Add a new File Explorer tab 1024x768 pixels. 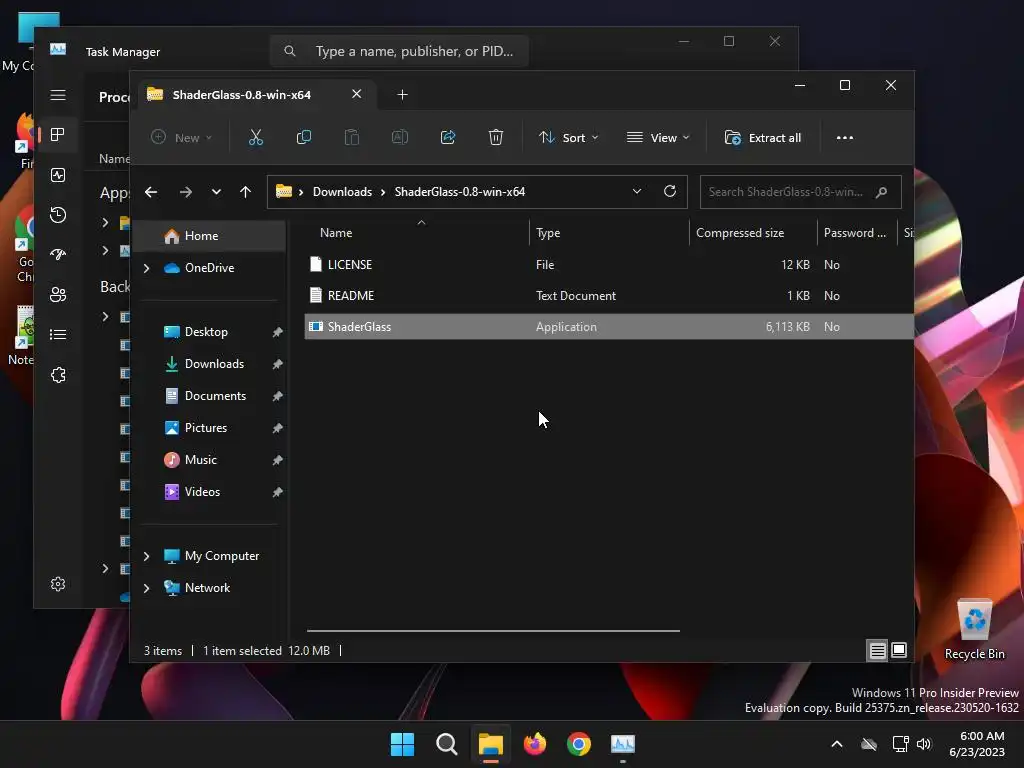402,95
